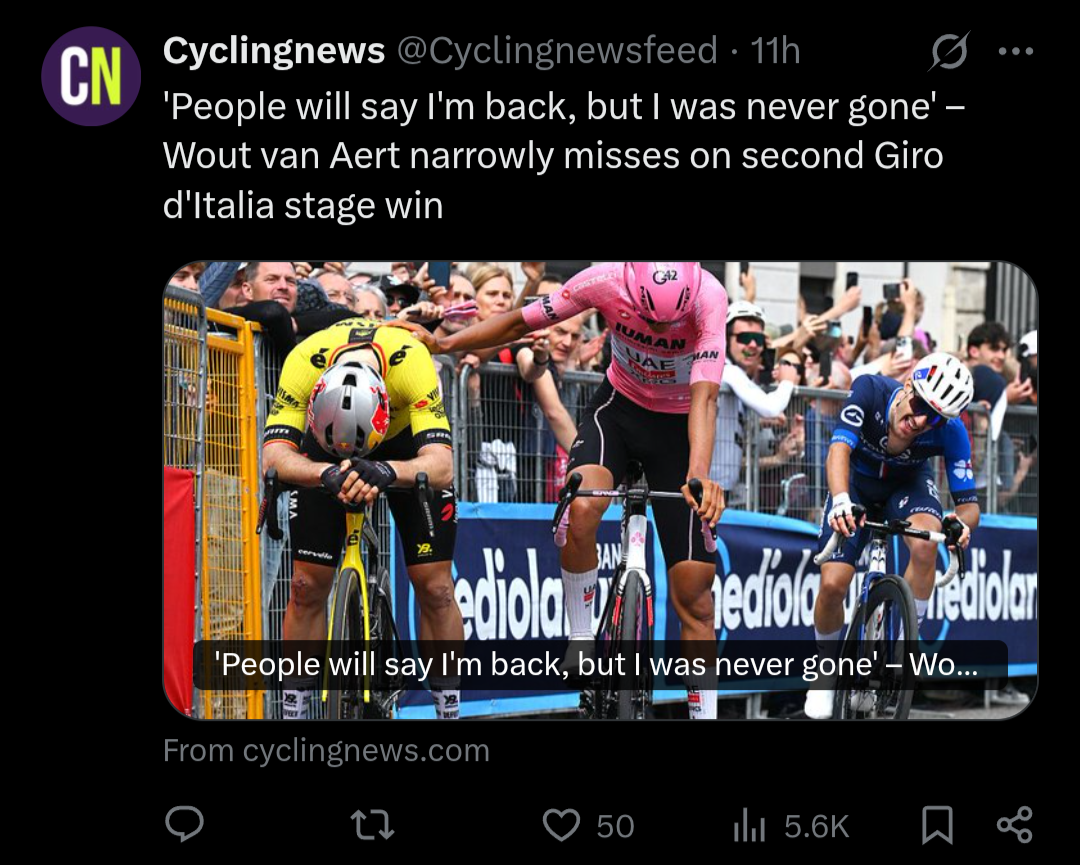This screenshot has height=865, width=1080.
Task: Click the 50 likes count
Action: (615, 826)
